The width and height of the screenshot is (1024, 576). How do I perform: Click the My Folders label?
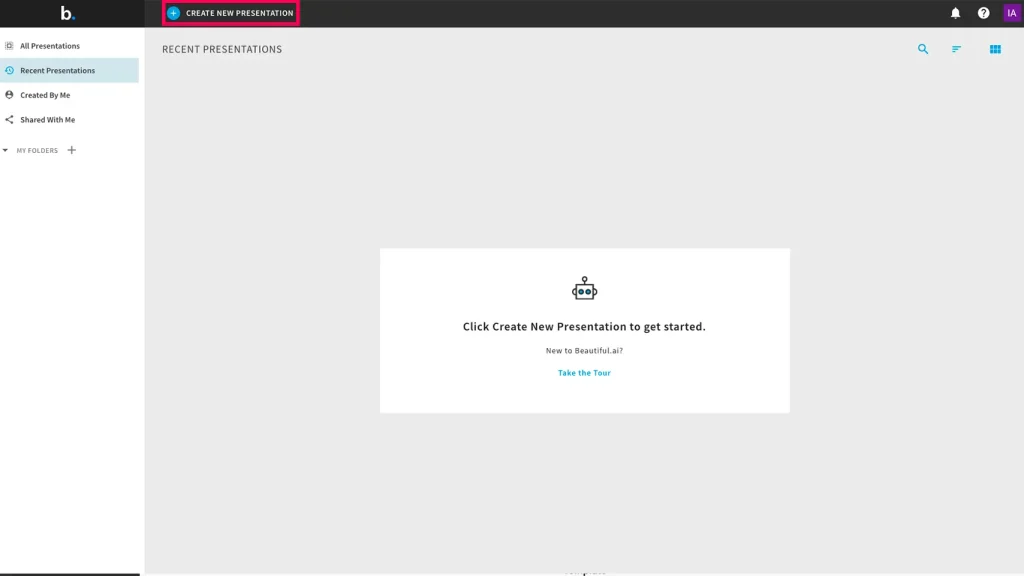tap(37, 151)
